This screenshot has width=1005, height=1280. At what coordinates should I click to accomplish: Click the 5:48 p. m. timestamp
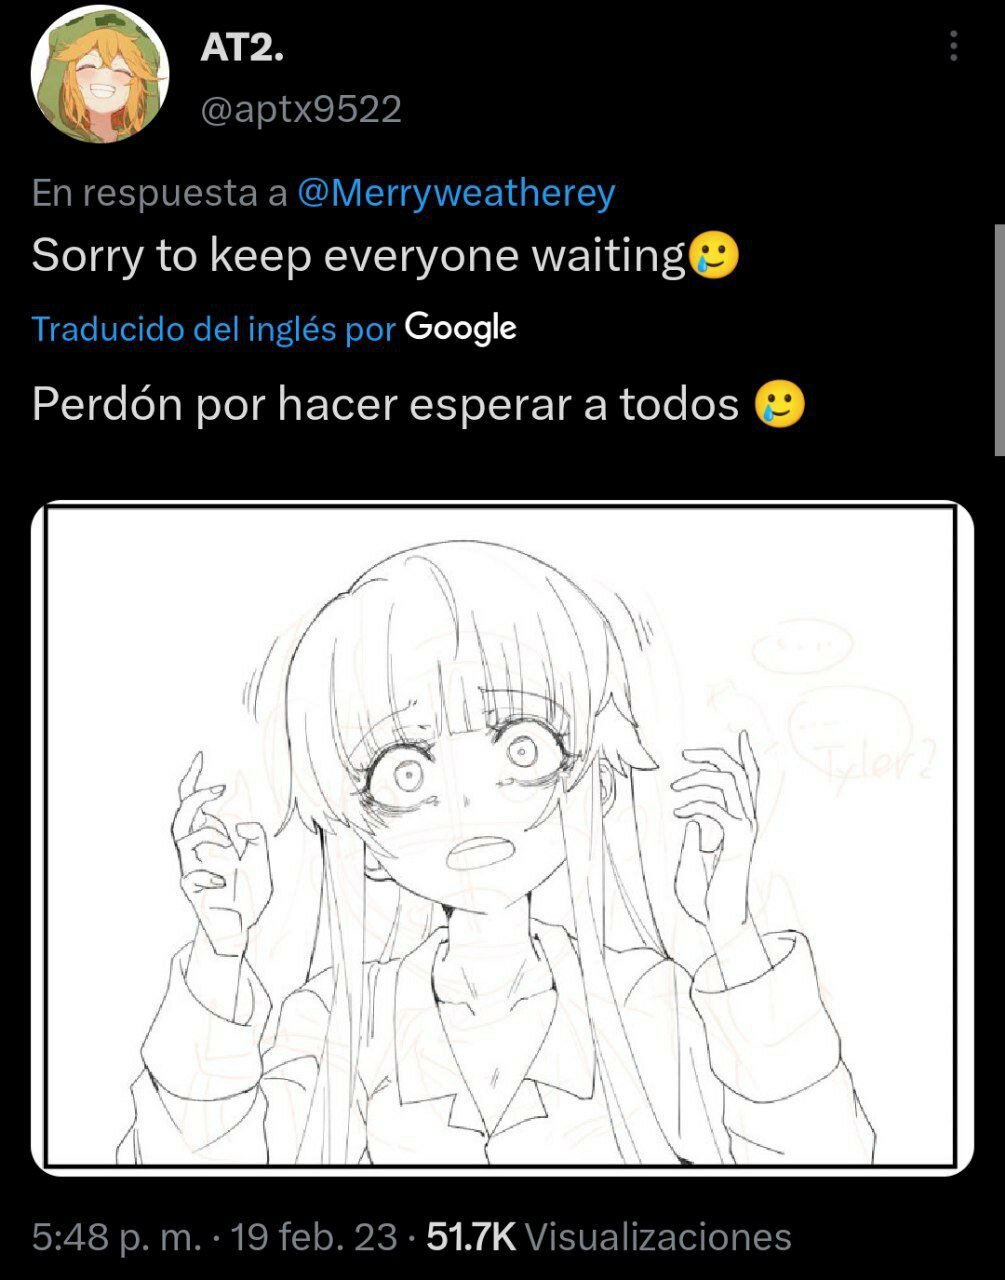click(x=116, y=1237)
